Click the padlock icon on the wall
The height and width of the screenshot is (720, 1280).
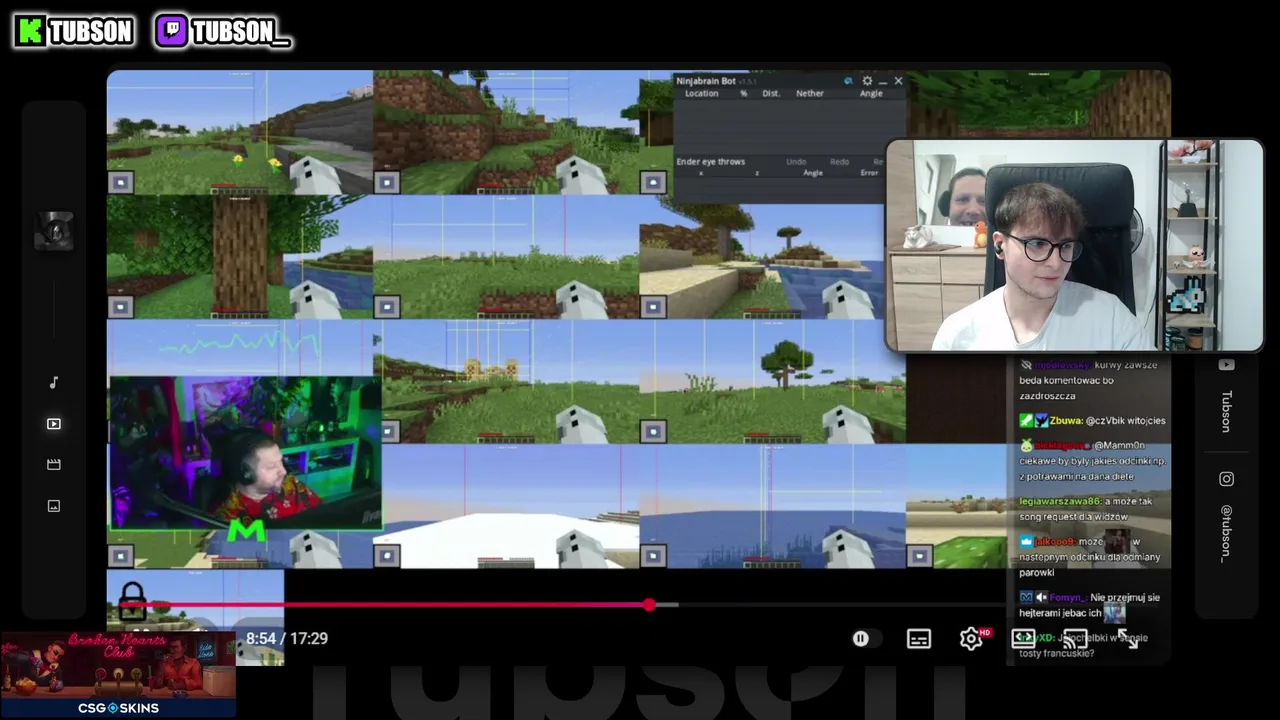click(132, 600)
